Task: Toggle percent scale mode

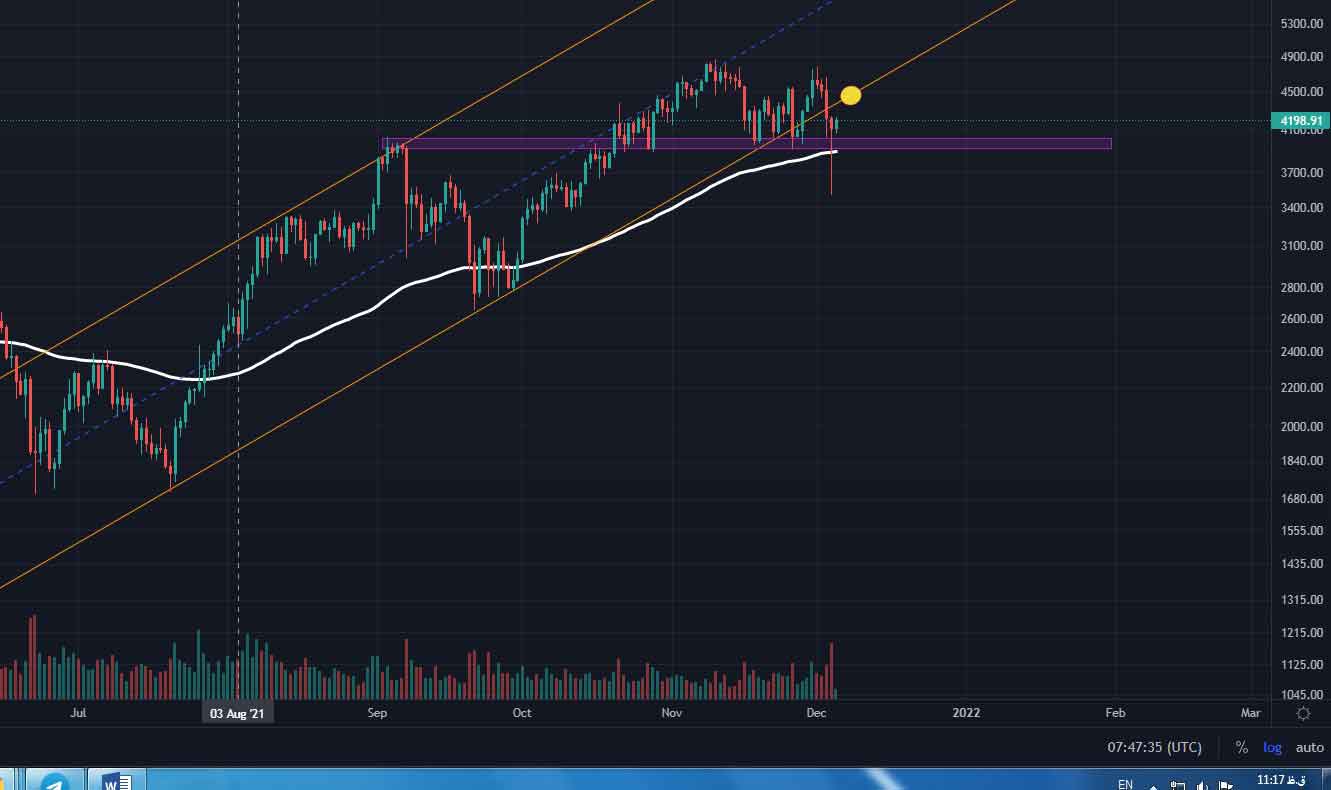Action: (x=1241, y=747)
